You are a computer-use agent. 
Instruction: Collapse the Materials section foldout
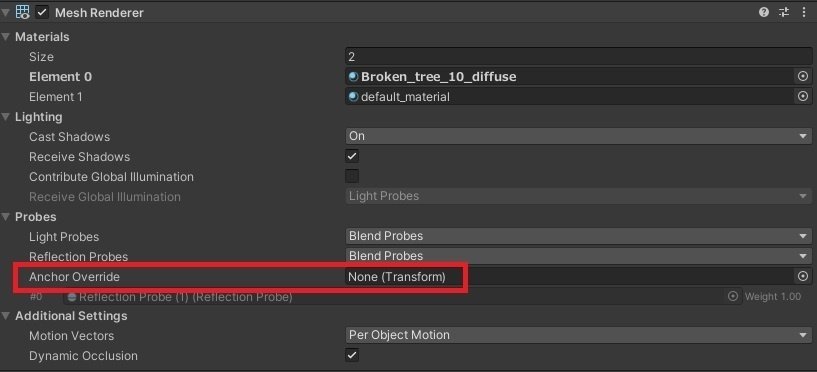6,36
